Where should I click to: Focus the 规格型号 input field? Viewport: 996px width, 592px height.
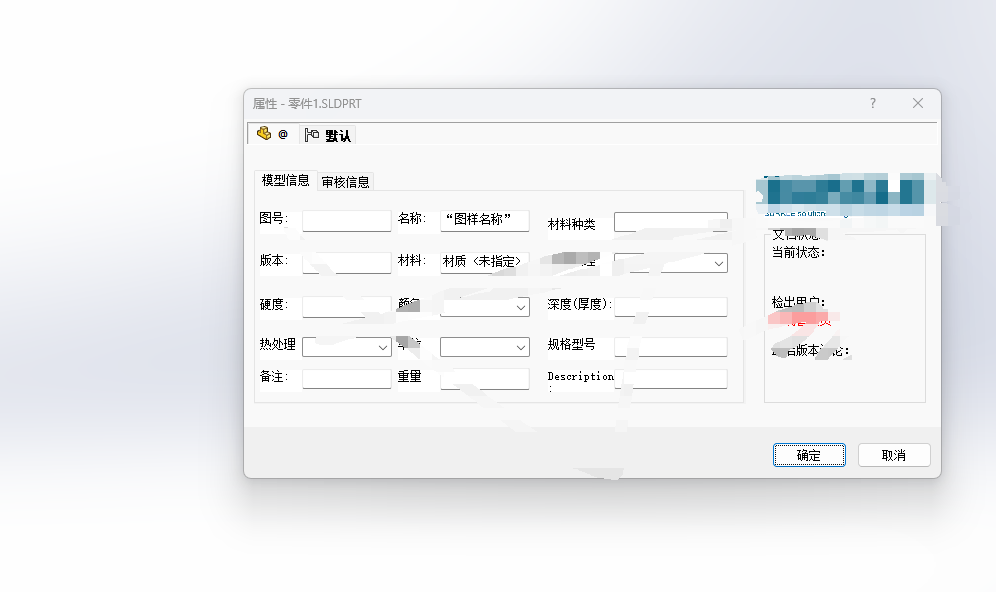pos(670,347)
